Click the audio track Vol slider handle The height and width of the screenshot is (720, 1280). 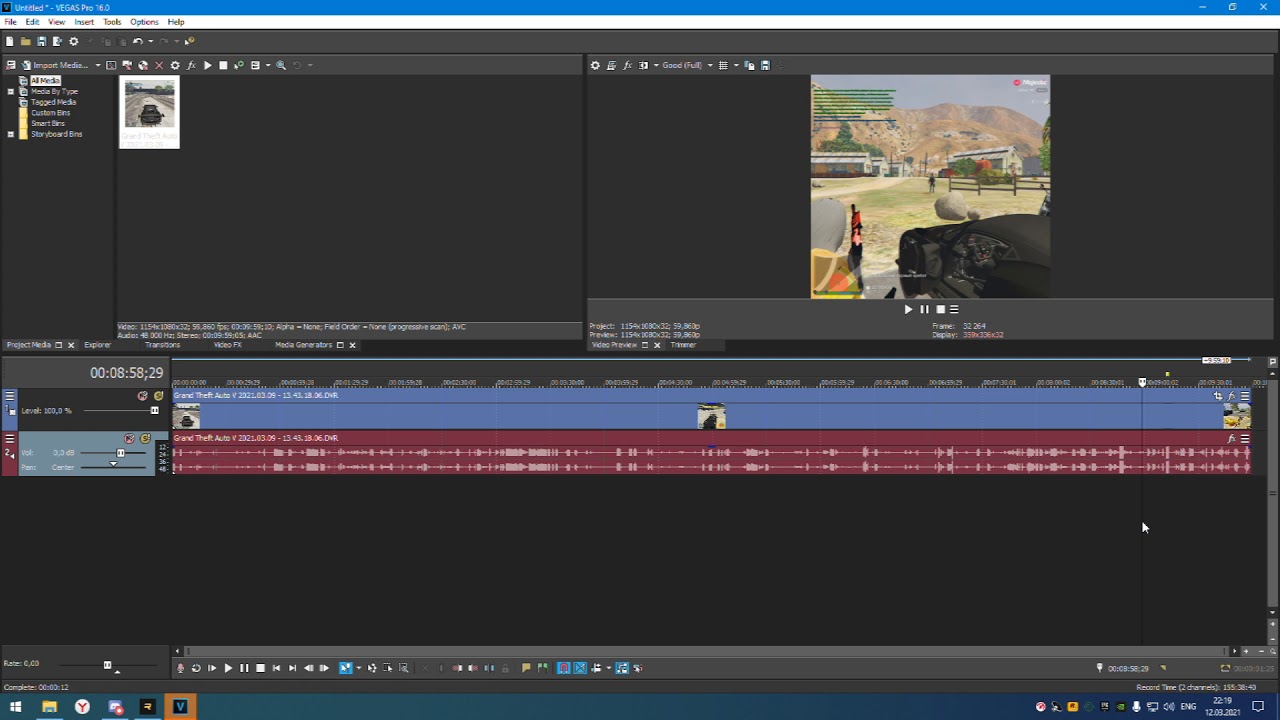click(x=120, y=453)
